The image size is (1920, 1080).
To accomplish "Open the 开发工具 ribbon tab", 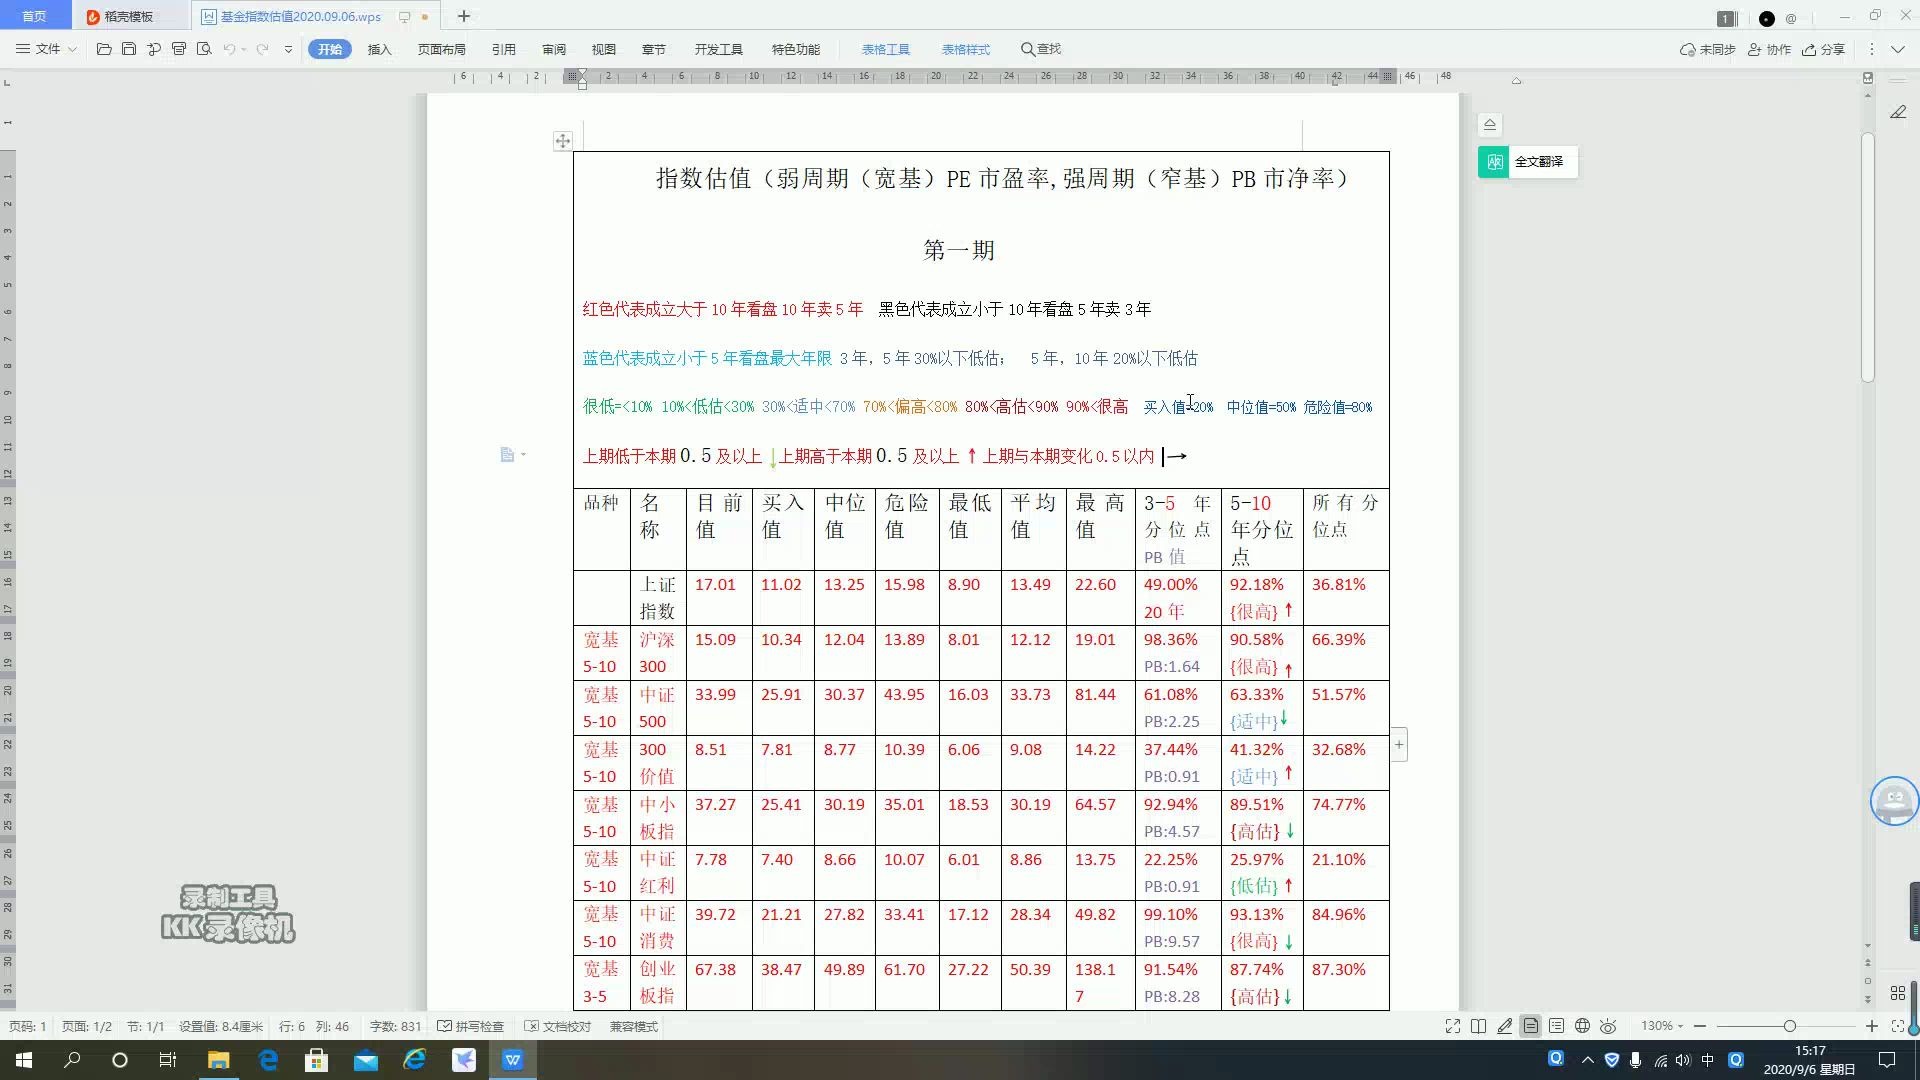I will 718,49.
